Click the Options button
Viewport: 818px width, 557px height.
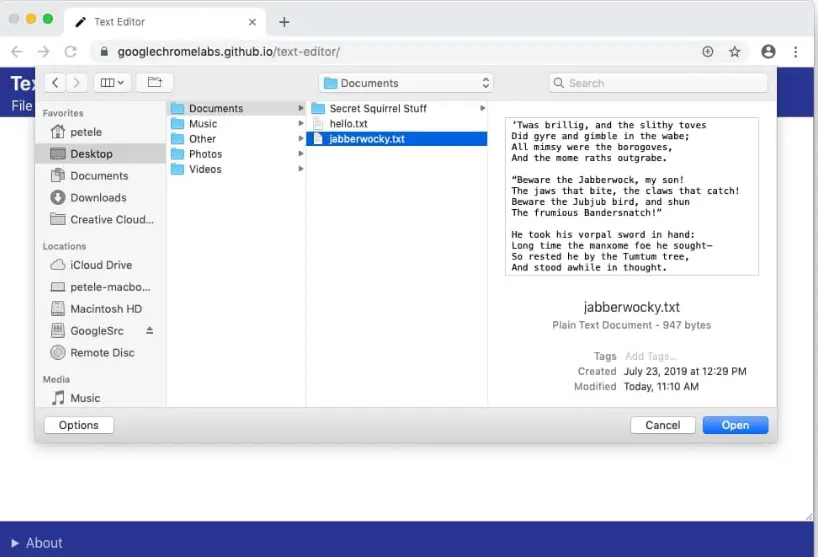(x=79, y=425)
